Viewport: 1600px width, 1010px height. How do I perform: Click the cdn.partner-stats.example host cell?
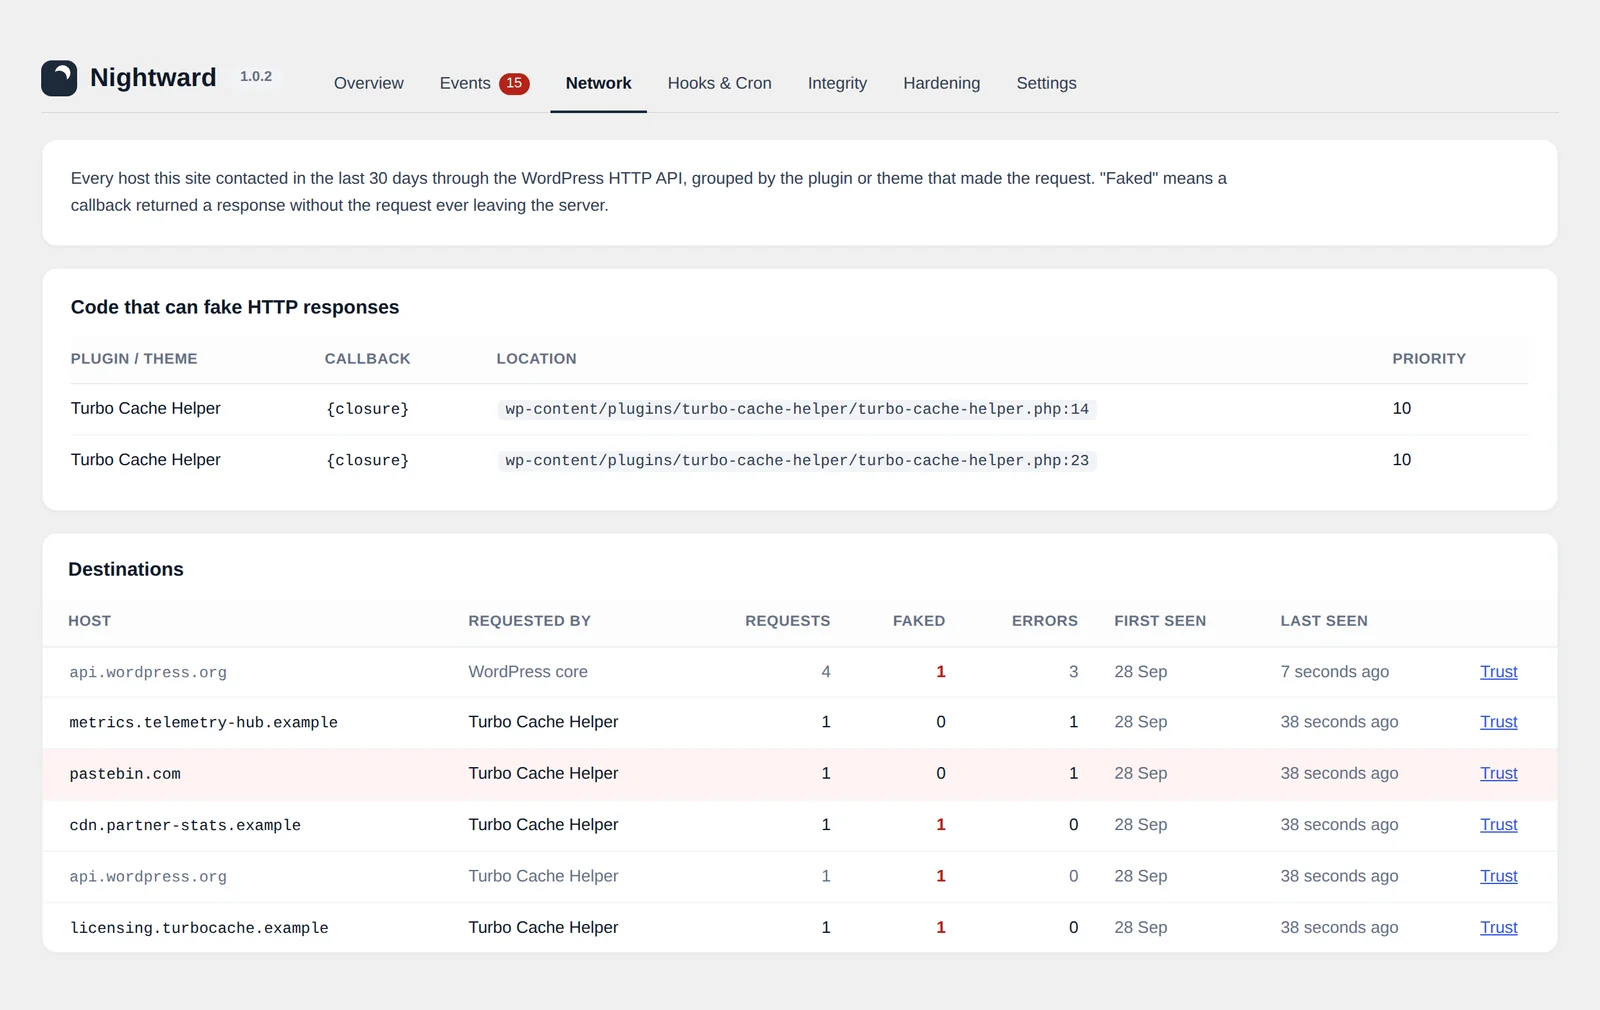click(x=185, y=825)
